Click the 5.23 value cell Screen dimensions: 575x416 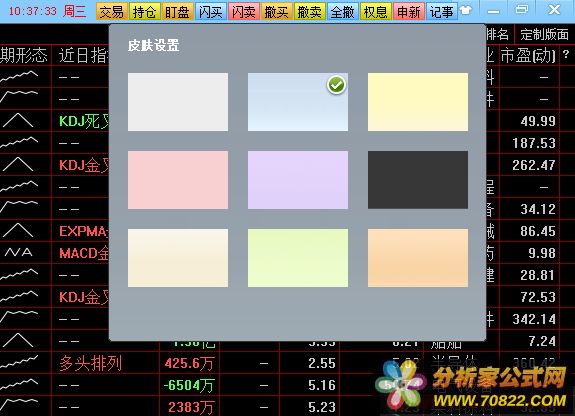tap(322, 407)
